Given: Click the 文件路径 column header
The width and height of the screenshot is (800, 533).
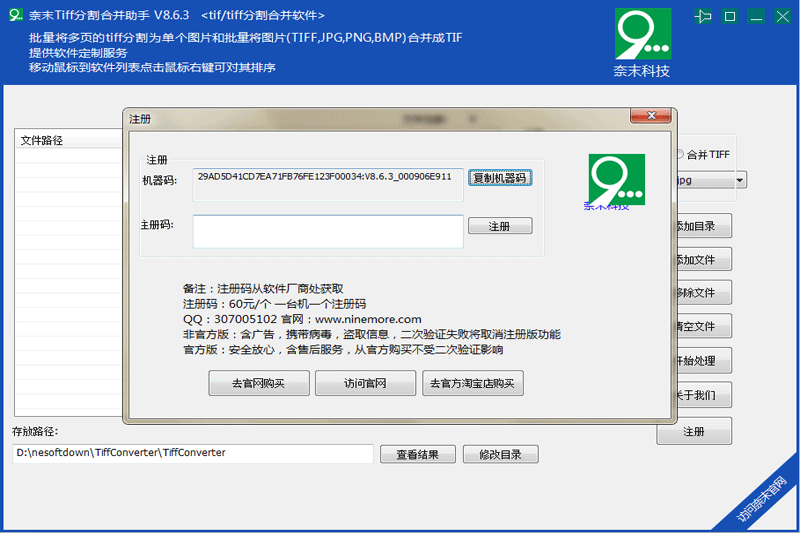Looking at the screenshot, I should (69, 140).
